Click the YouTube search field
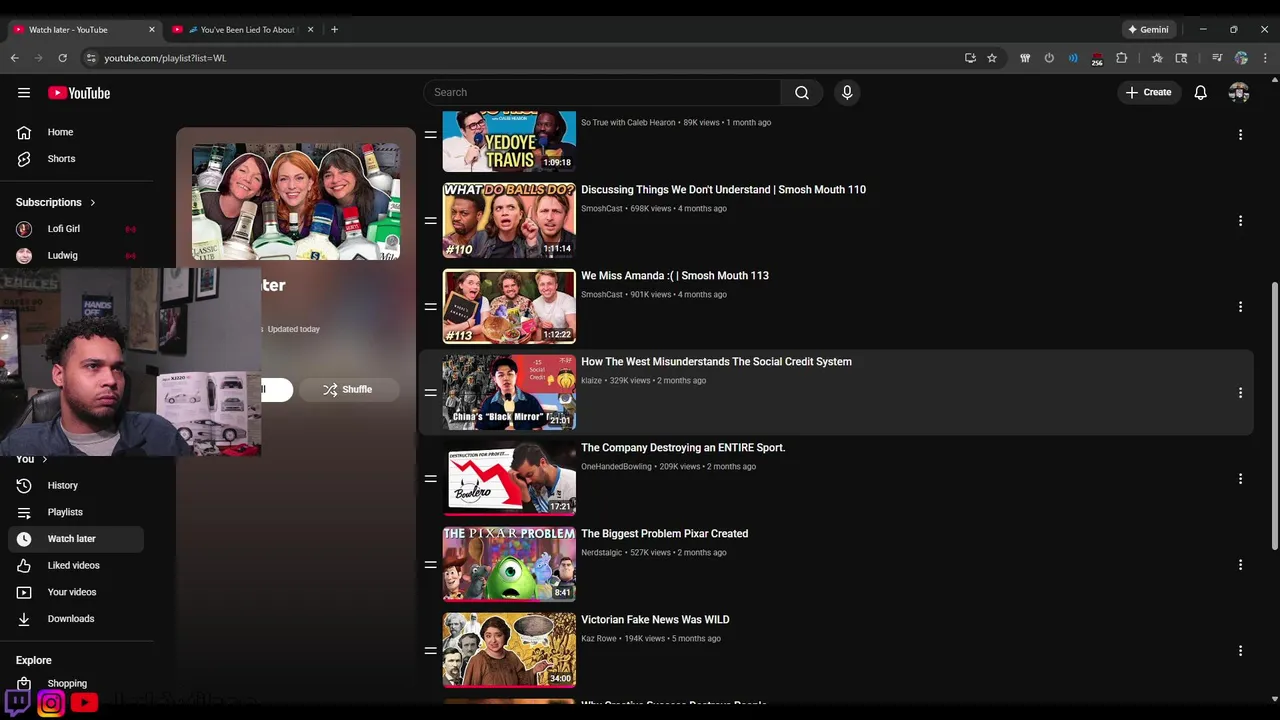The image size is (1280, 720). coord(602,93)
